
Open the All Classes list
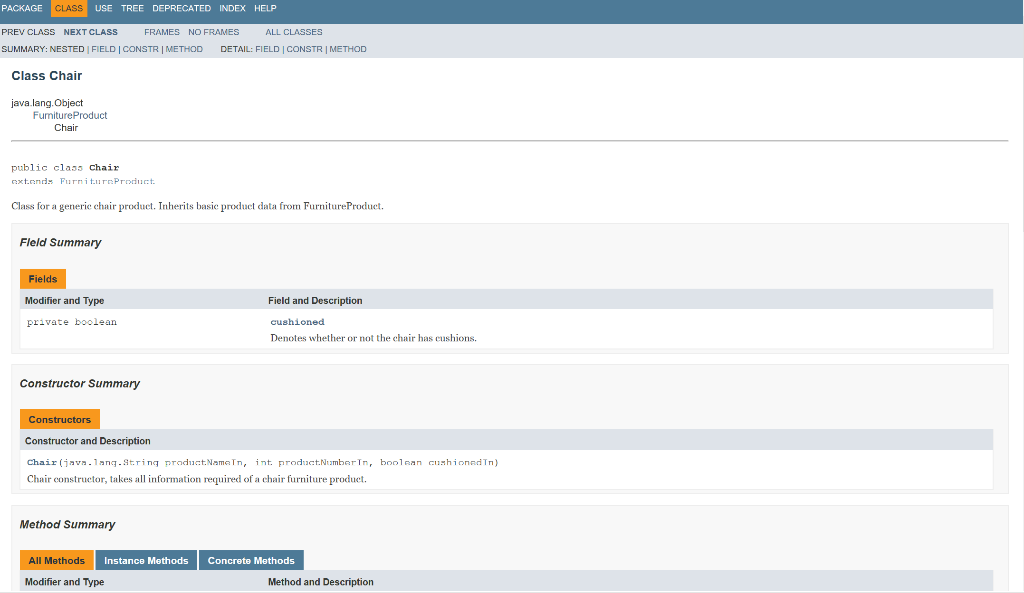tap(292, 31)
